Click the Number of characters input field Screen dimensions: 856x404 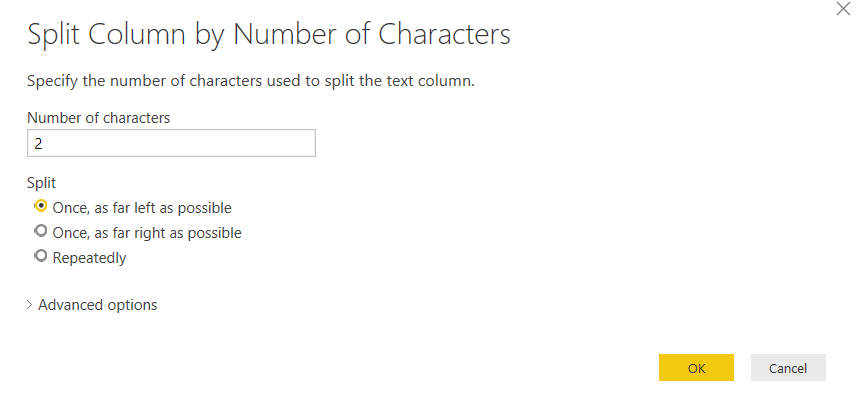(171, 143)
